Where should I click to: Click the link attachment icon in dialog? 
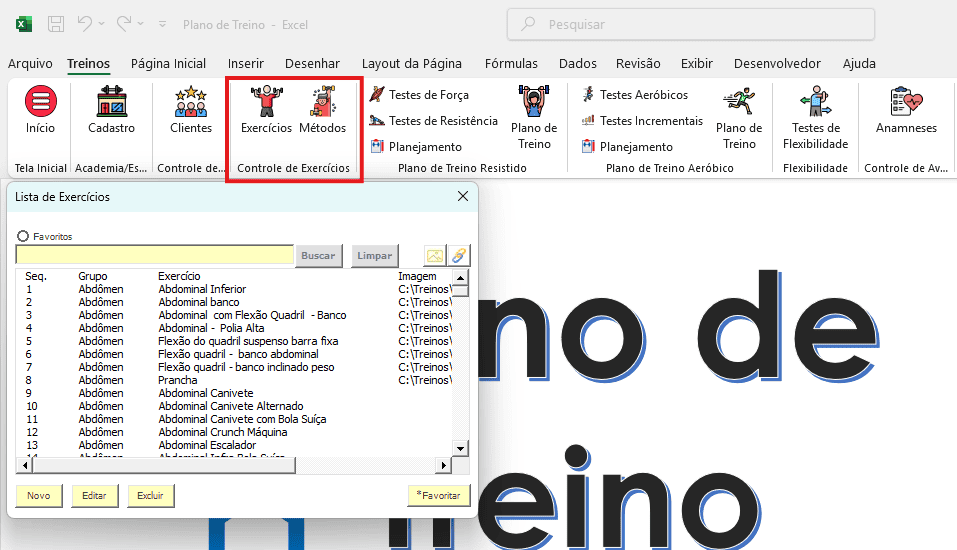[458, 256]
